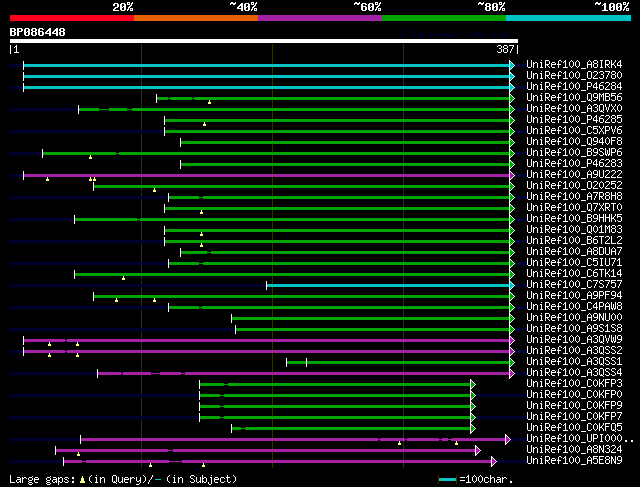Click the arrowhead ending the UniRef100_C0KFP3 alignment
640x487 pixels.
click(473, 384)
